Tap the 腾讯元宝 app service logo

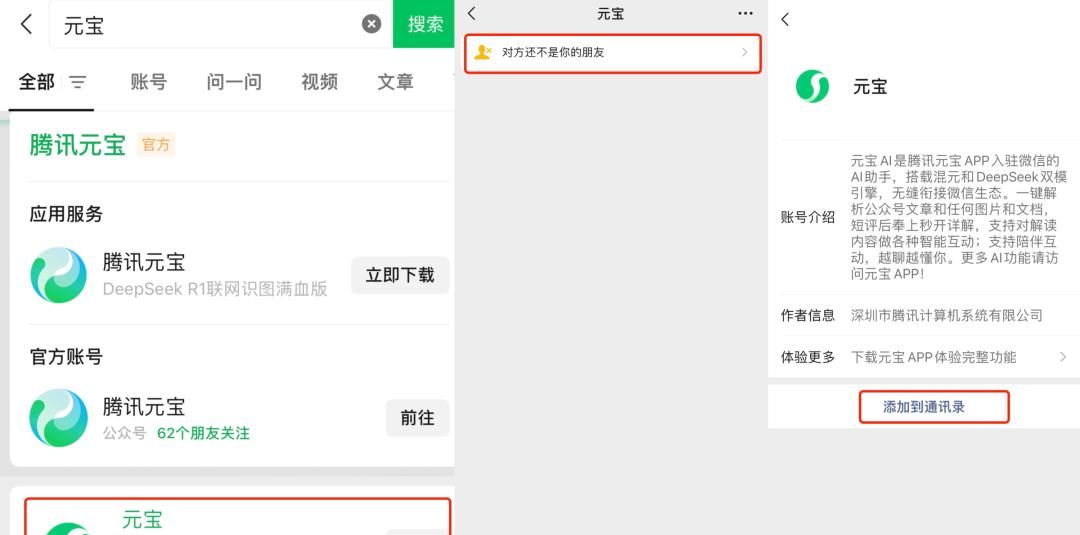(59, 275)
